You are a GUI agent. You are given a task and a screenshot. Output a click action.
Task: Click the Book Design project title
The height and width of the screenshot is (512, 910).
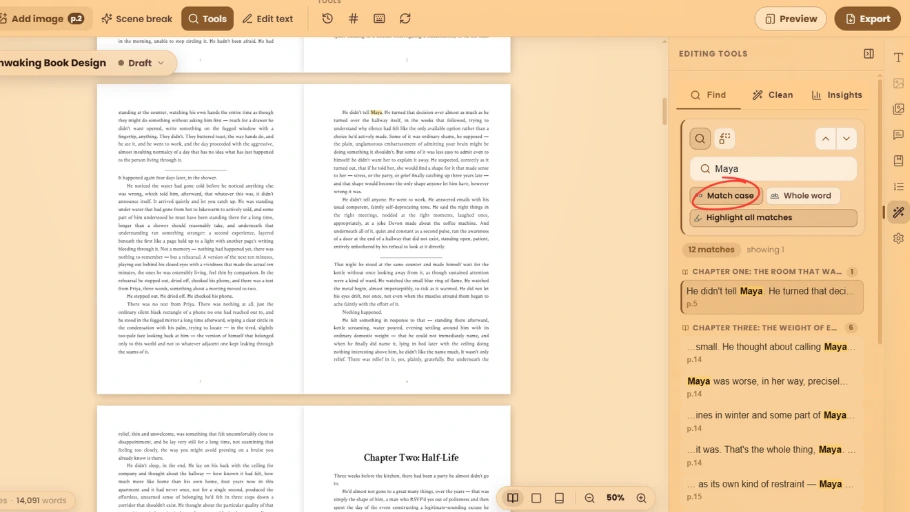53,63
